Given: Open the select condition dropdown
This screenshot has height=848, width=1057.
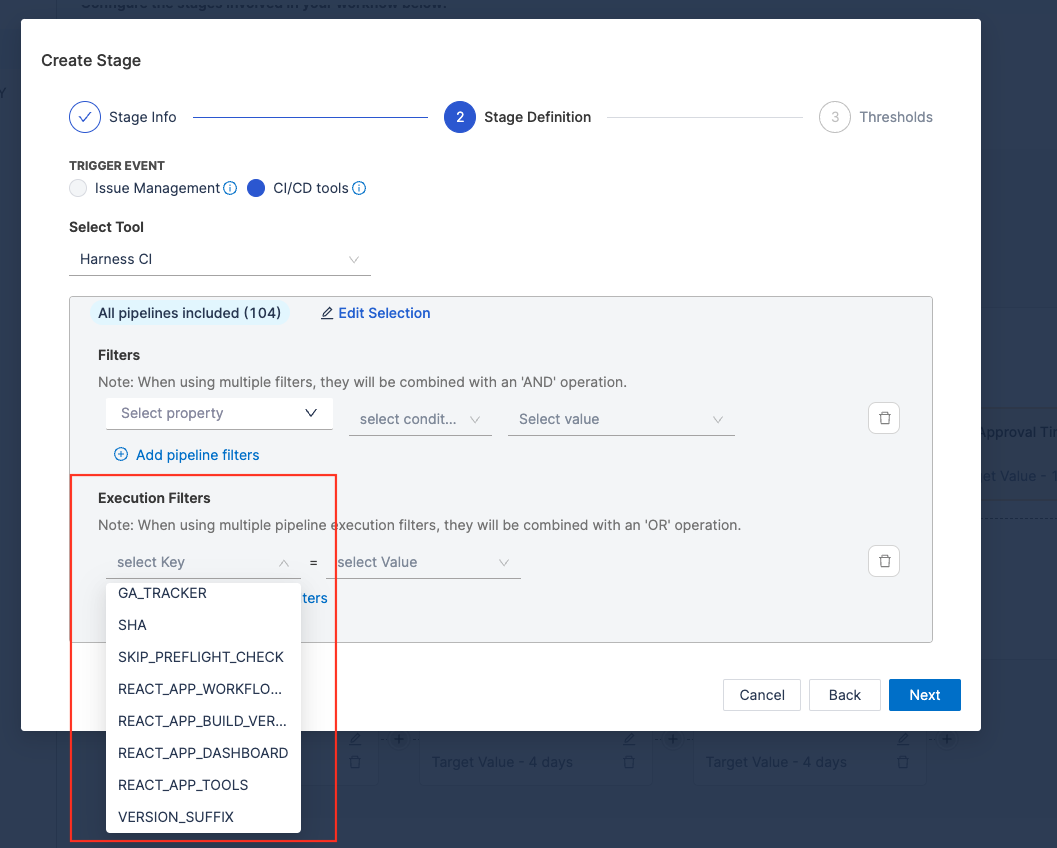Looking at the screenshot, I should click(419, 419).
